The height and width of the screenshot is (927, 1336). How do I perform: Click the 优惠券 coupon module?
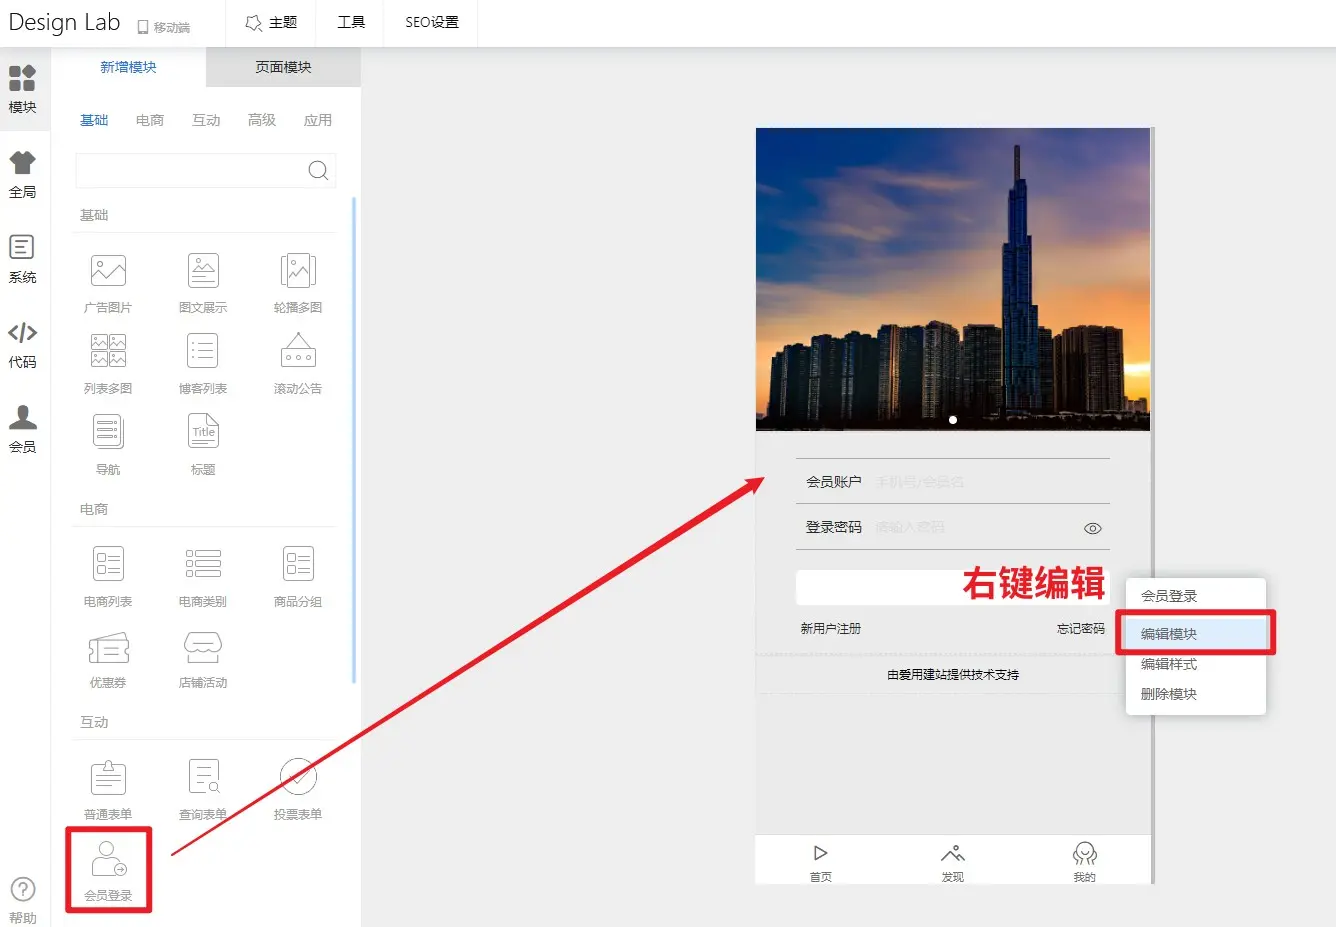pos(107,657)
